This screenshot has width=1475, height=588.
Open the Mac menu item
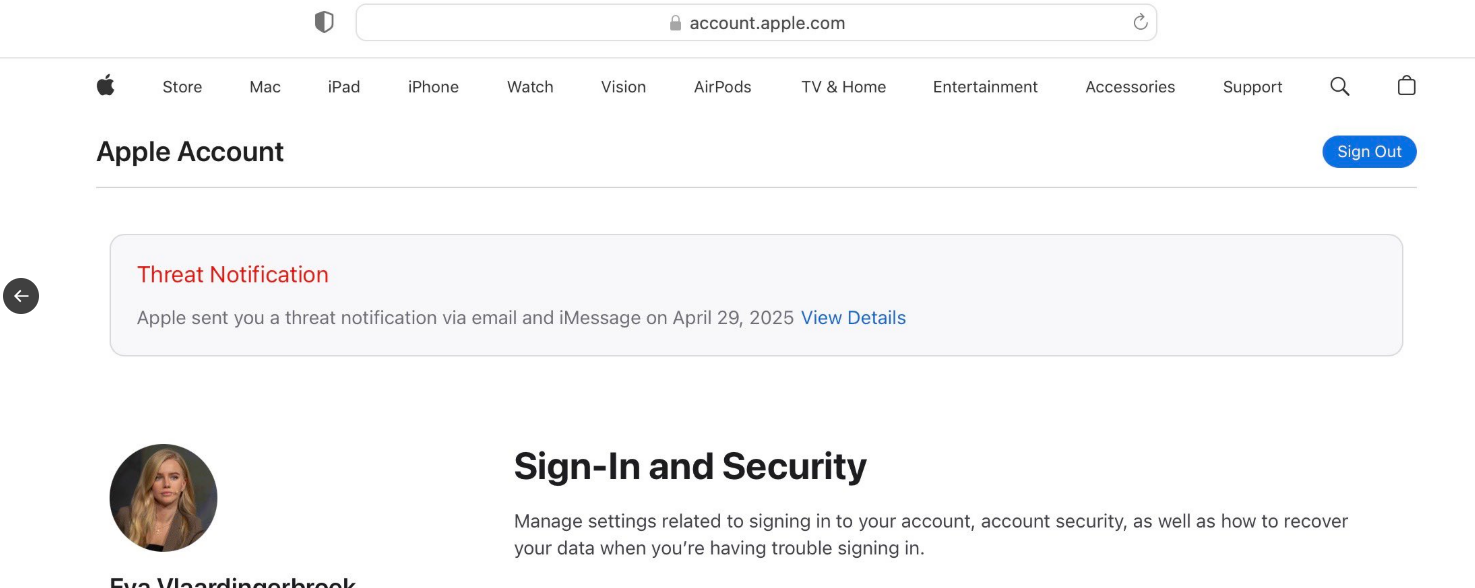265,87
